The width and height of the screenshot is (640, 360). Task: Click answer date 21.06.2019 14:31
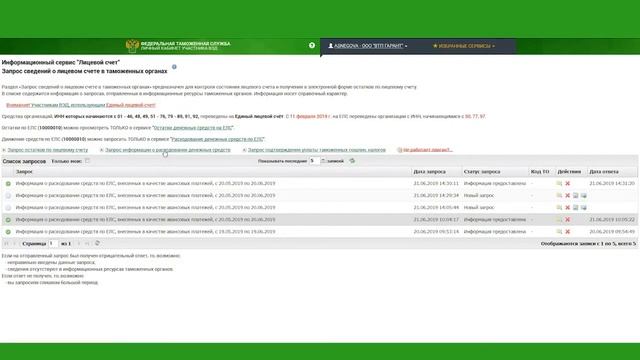click(612, 184)
